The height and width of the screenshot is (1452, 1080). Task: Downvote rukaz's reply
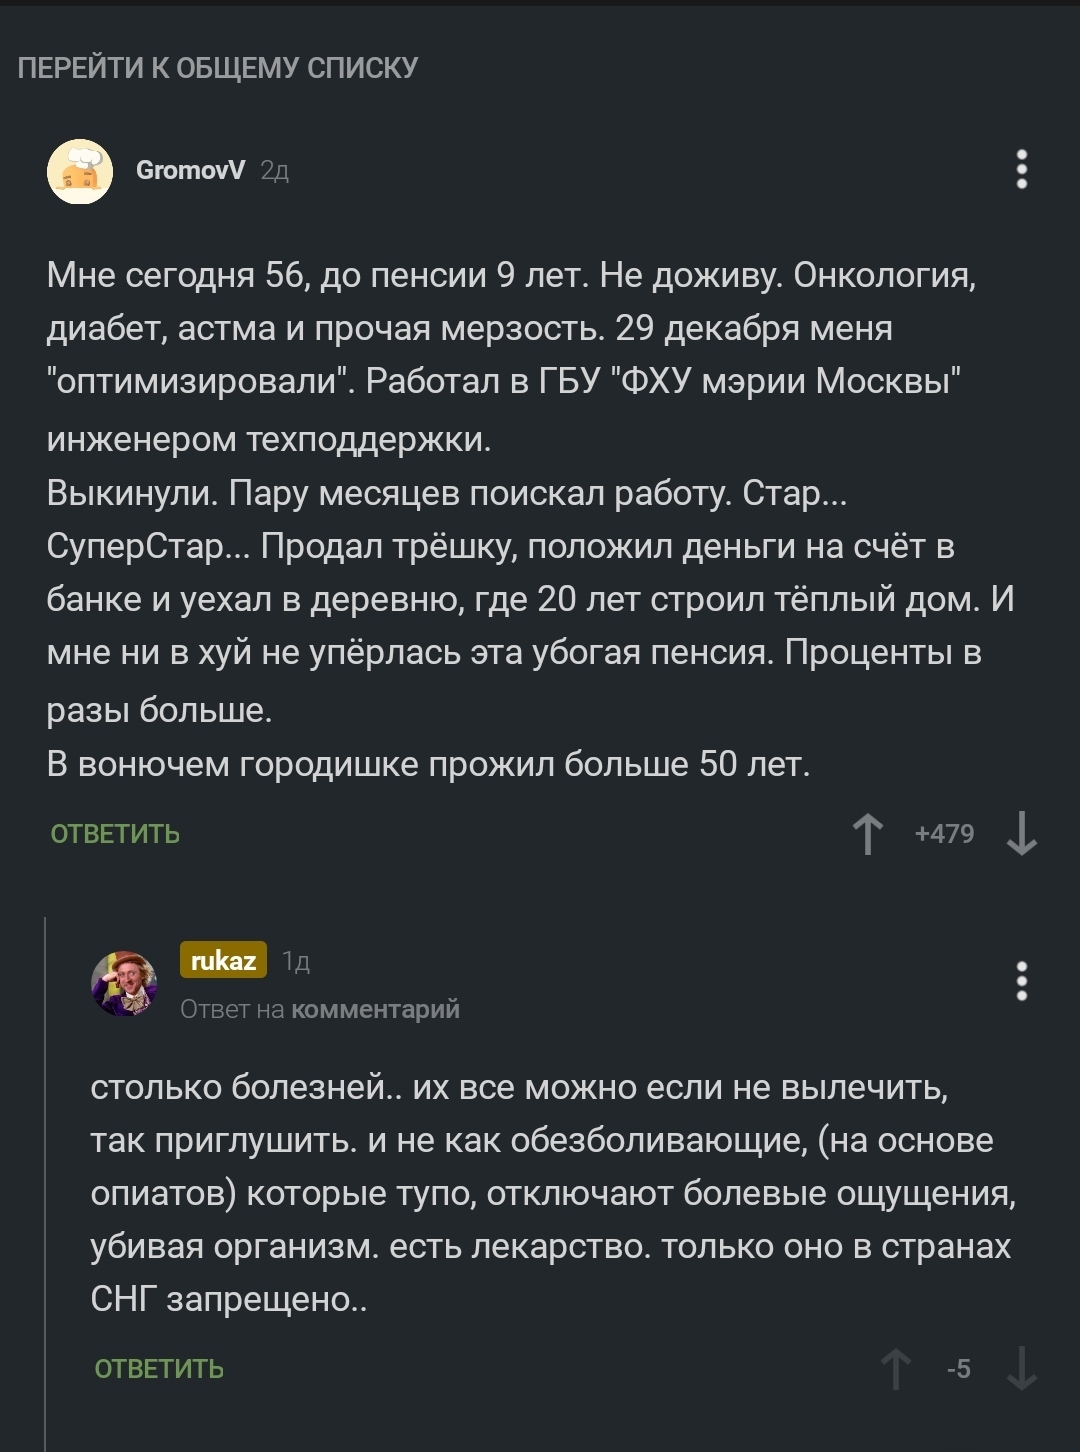click(x=1021, y=1369)
